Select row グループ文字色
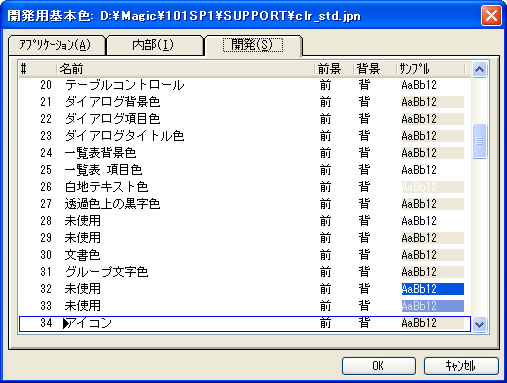This screenshot has width=507, height=383. click(x=245, y=272)
